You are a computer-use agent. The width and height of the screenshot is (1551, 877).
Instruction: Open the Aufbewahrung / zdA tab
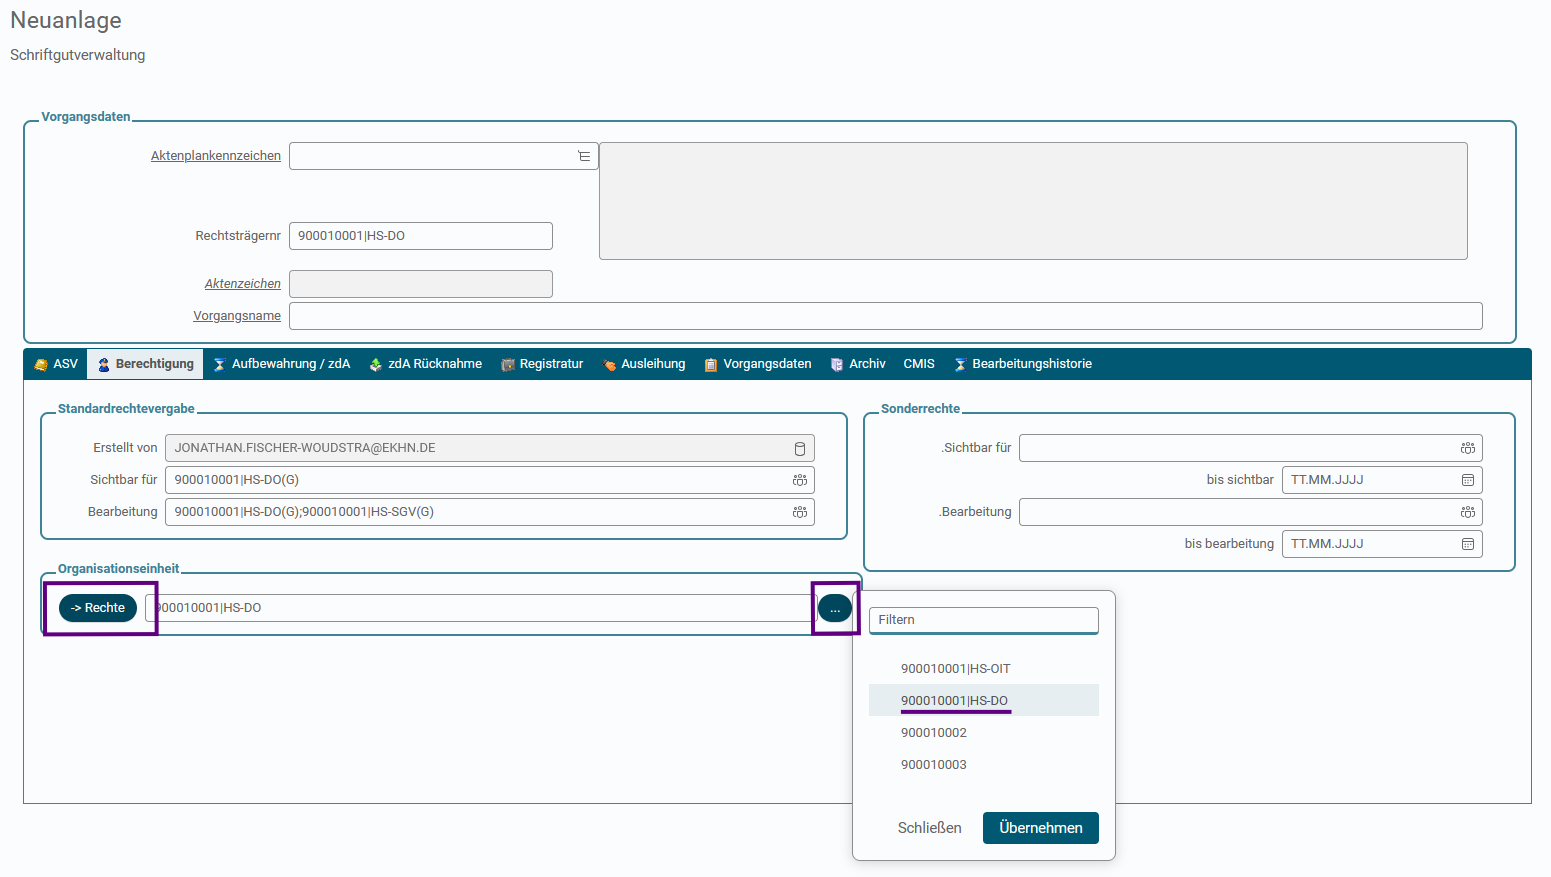[282, 364]
